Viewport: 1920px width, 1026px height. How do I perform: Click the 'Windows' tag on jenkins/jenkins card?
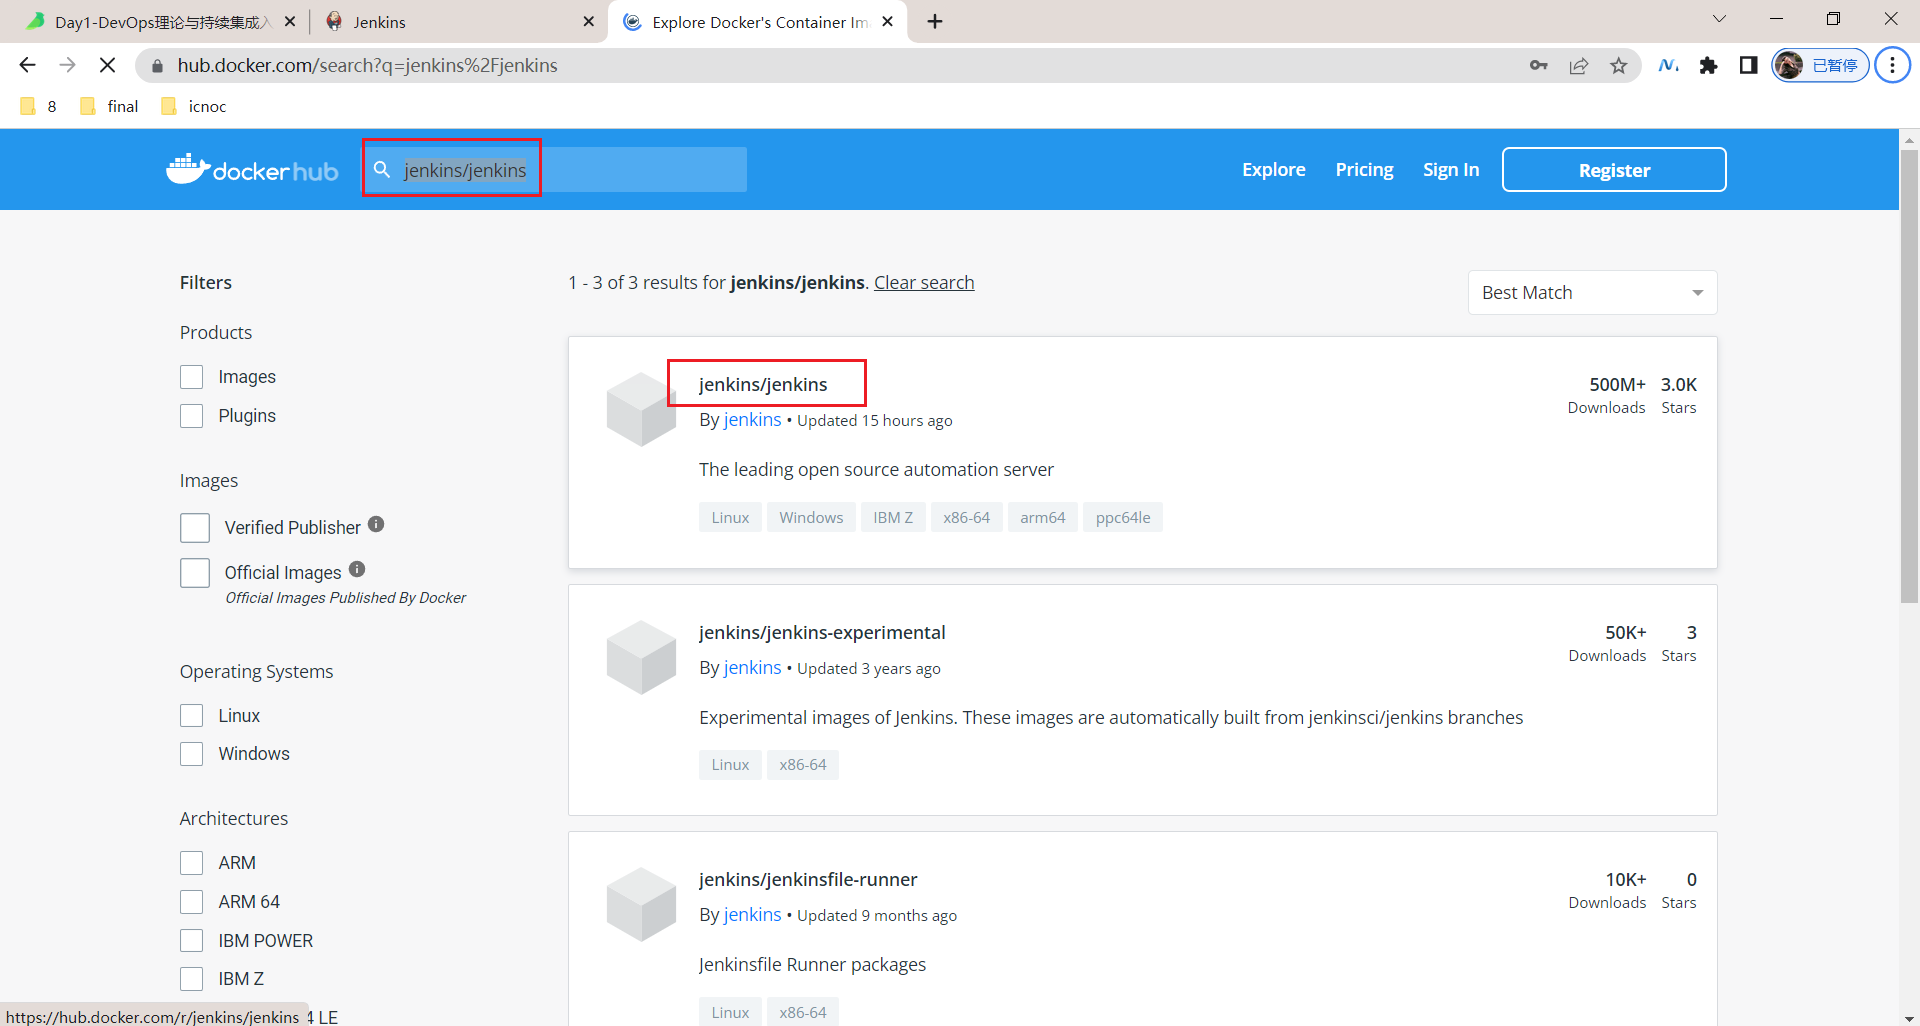pos(811,518)
